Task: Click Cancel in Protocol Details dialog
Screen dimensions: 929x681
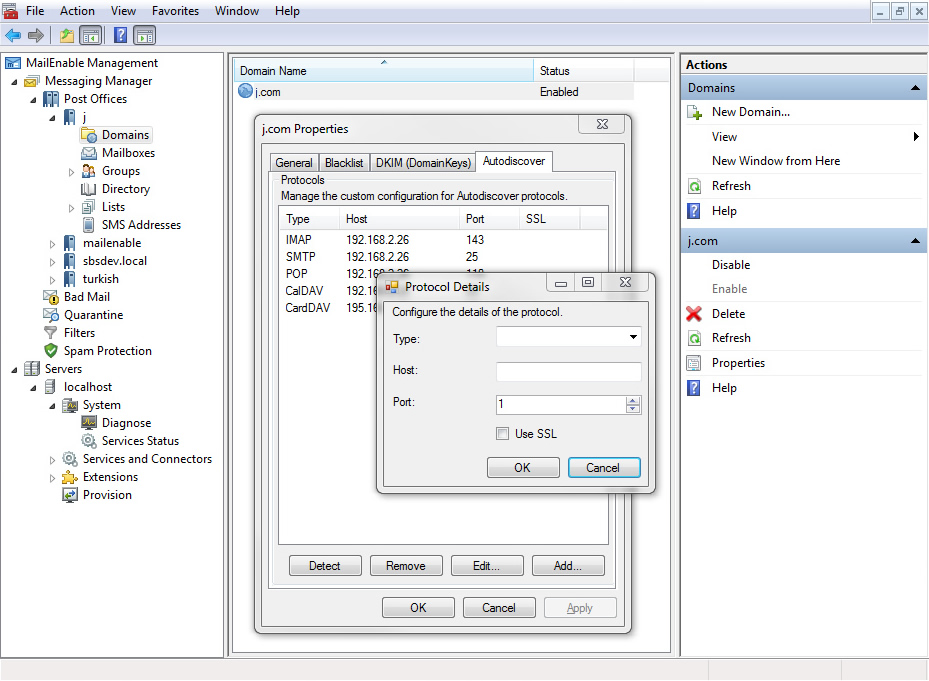Action: pos(603,468)
